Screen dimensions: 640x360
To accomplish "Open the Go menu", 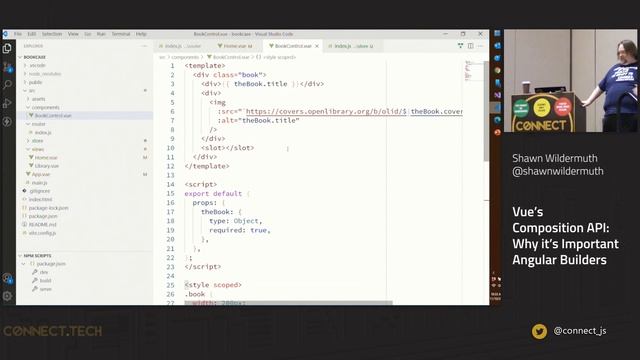I will pyautogui.click(x=88, y=34).
